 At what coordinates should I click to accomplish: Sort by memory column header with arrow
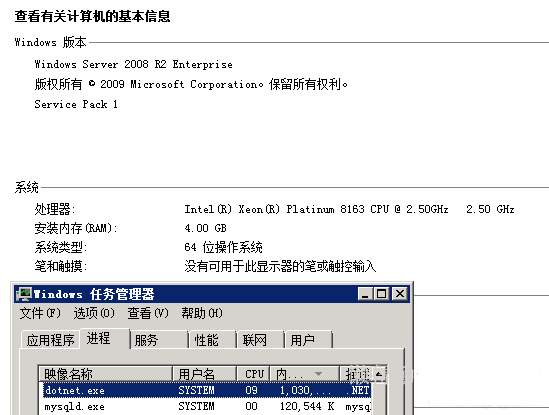tap(304, 374)
